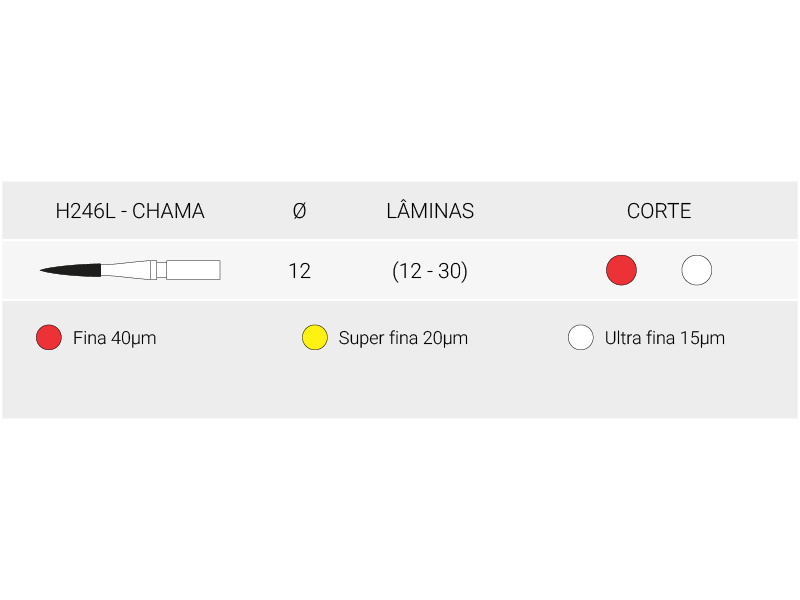Screen dimensions: 800x600
Task: Click the Ultra fina 15µm label text
Action: (x=665, y=338)
